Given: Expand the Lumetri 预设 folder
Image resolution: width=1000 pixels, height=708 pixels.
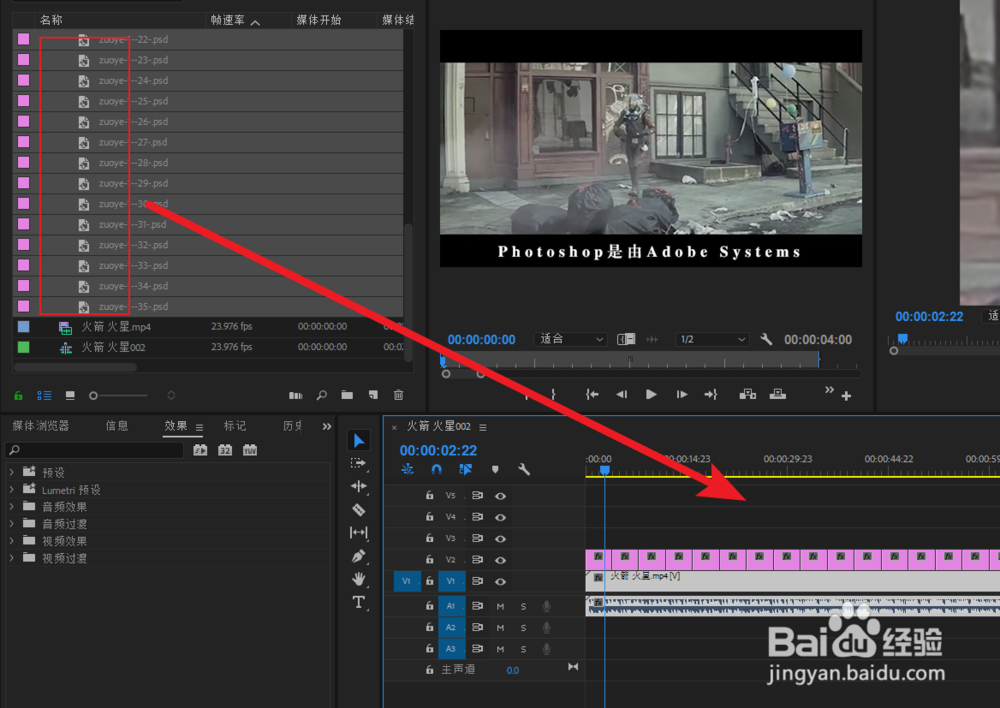Looking at the screenshot, I should click(11, 489).
